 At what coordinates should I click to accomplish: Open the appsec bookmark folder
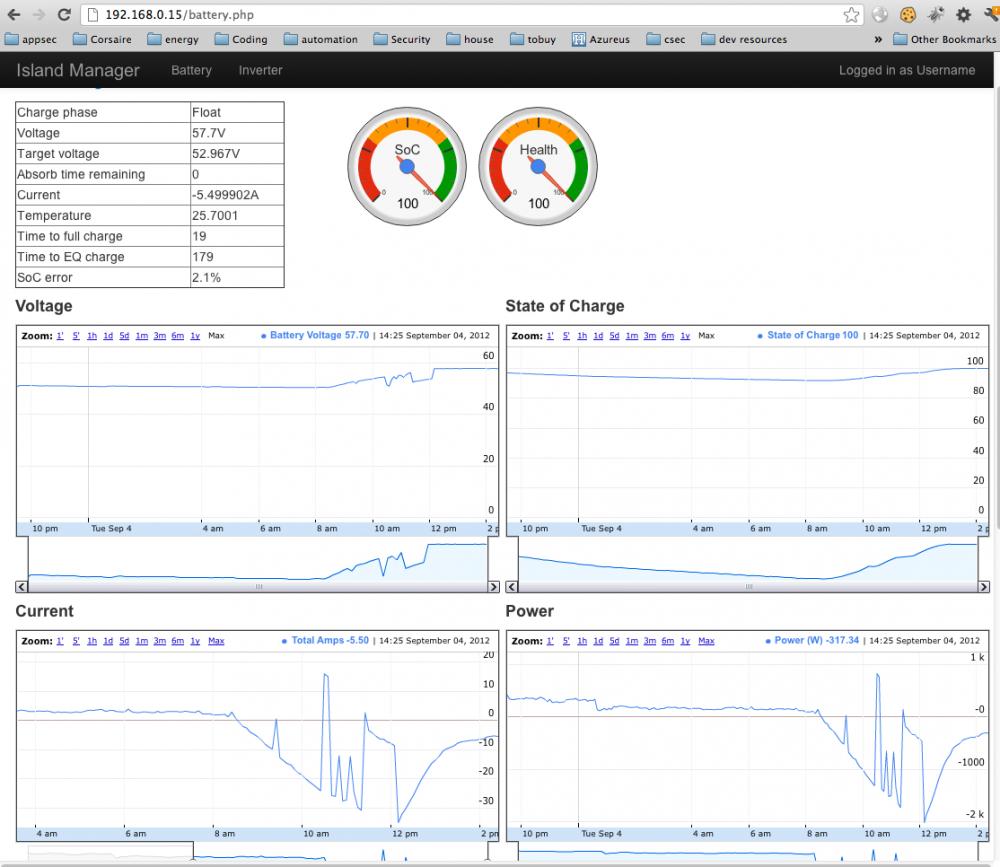pos(31,39)
